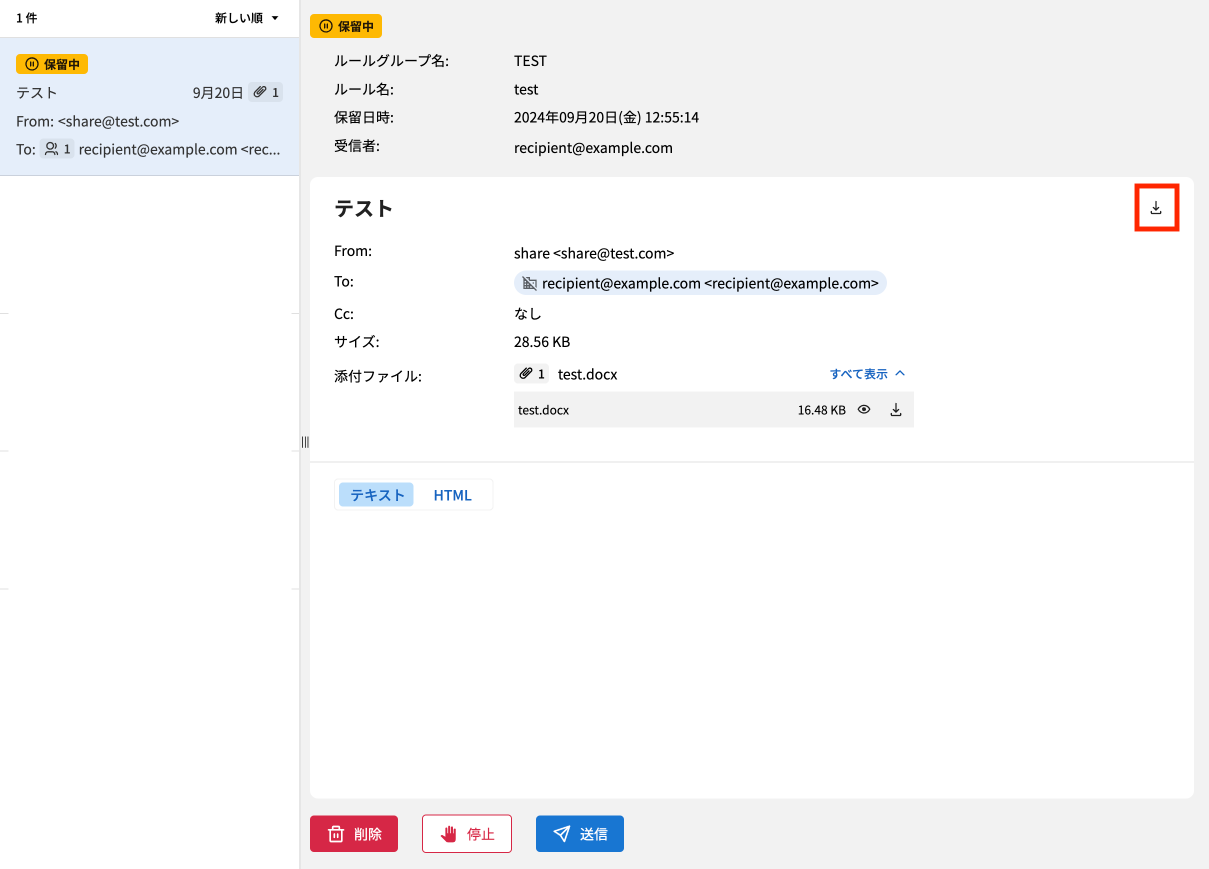Click the 16.48 KB attachment size
Screen dimensions: 1209x869
(x=821, y=409)
